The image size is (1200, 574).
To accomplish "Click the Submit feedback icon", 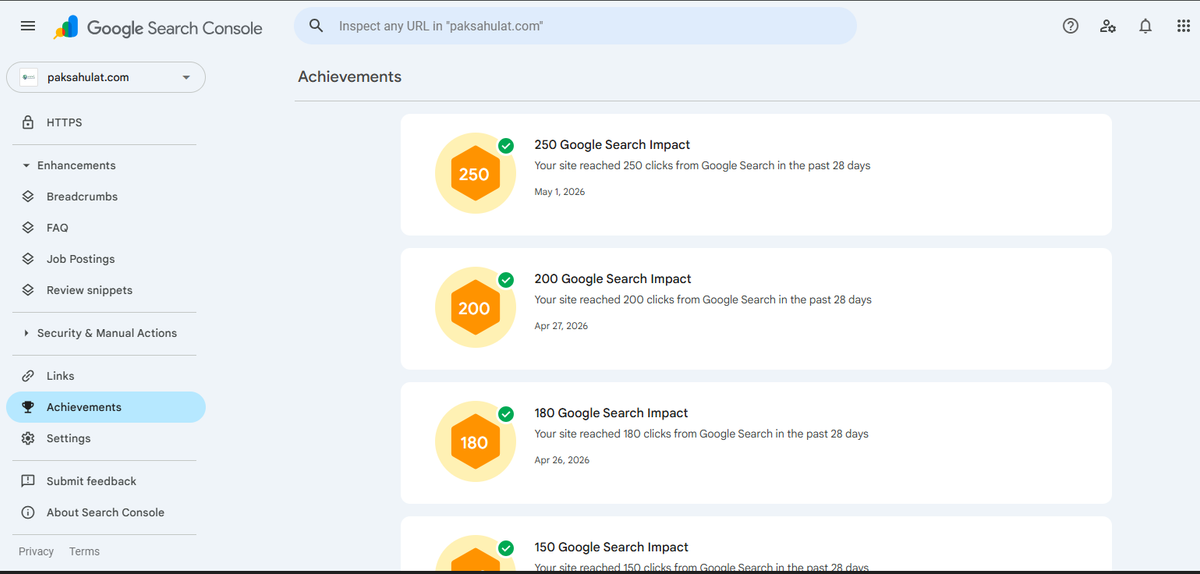I will tap(28, 481).
